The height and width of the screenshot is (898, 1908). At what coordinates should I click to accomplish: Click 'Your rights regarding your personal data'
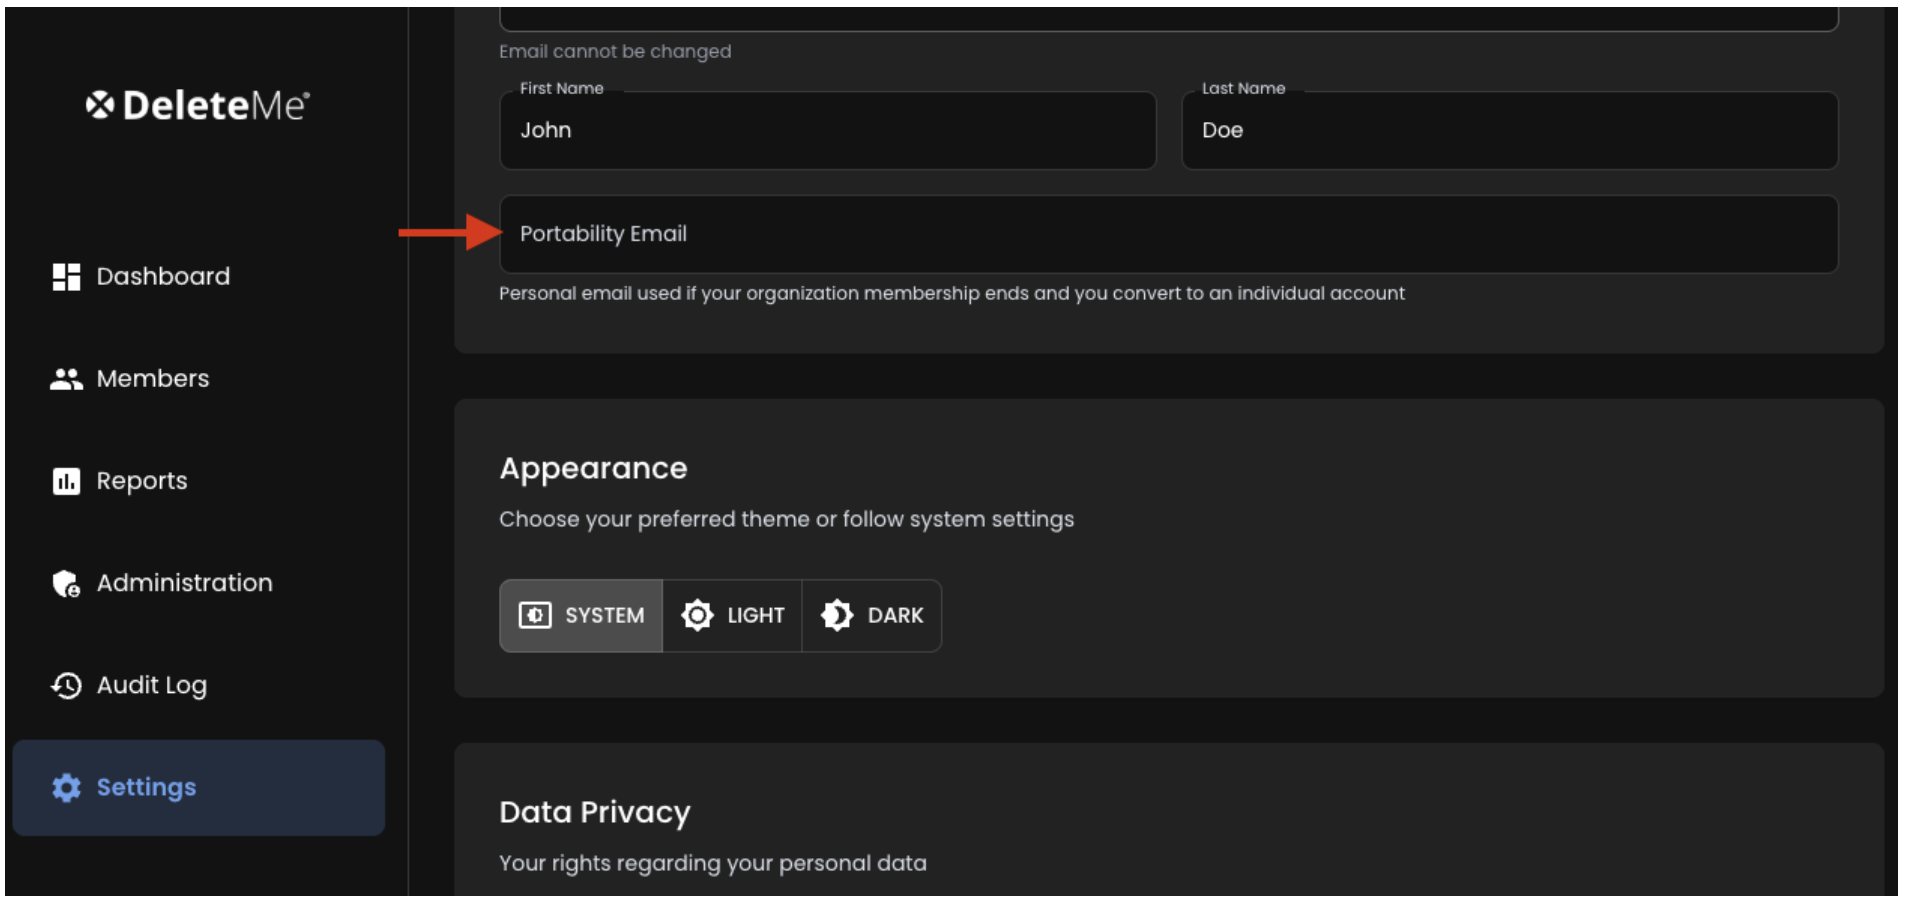[713, 863]
